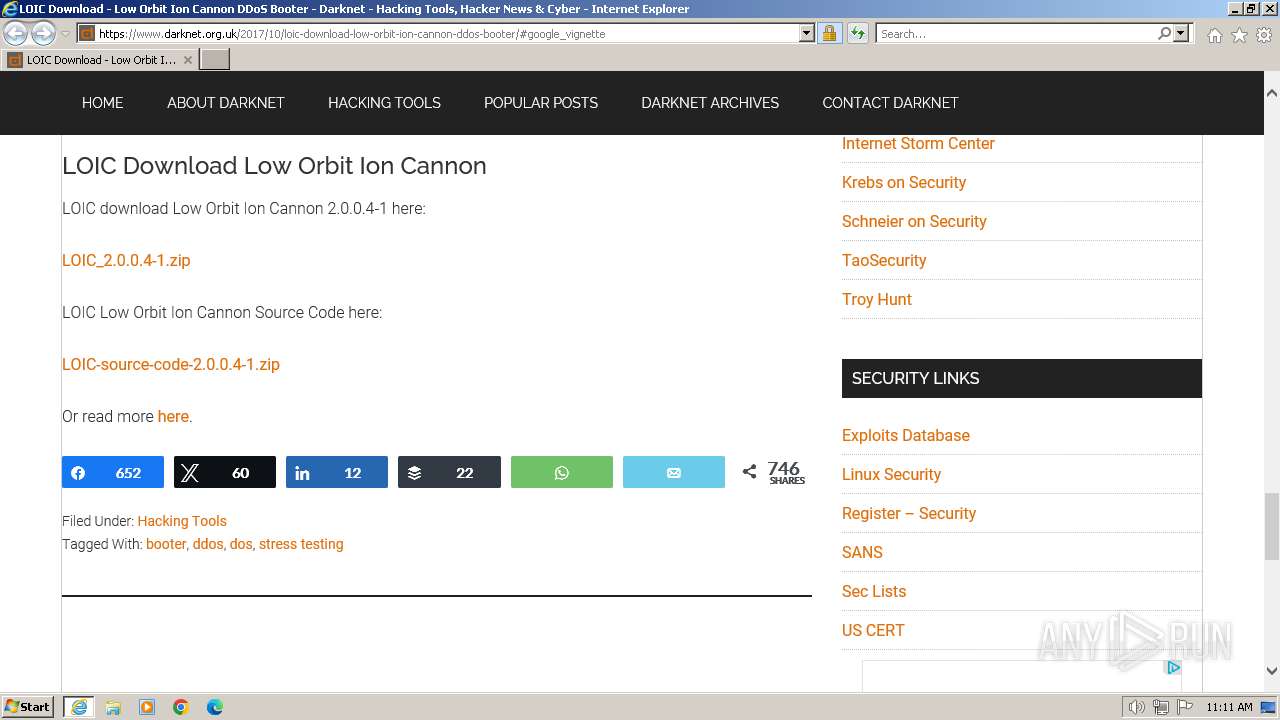
Task: Open the HOME menu item
Action: (x=102, y=103)
